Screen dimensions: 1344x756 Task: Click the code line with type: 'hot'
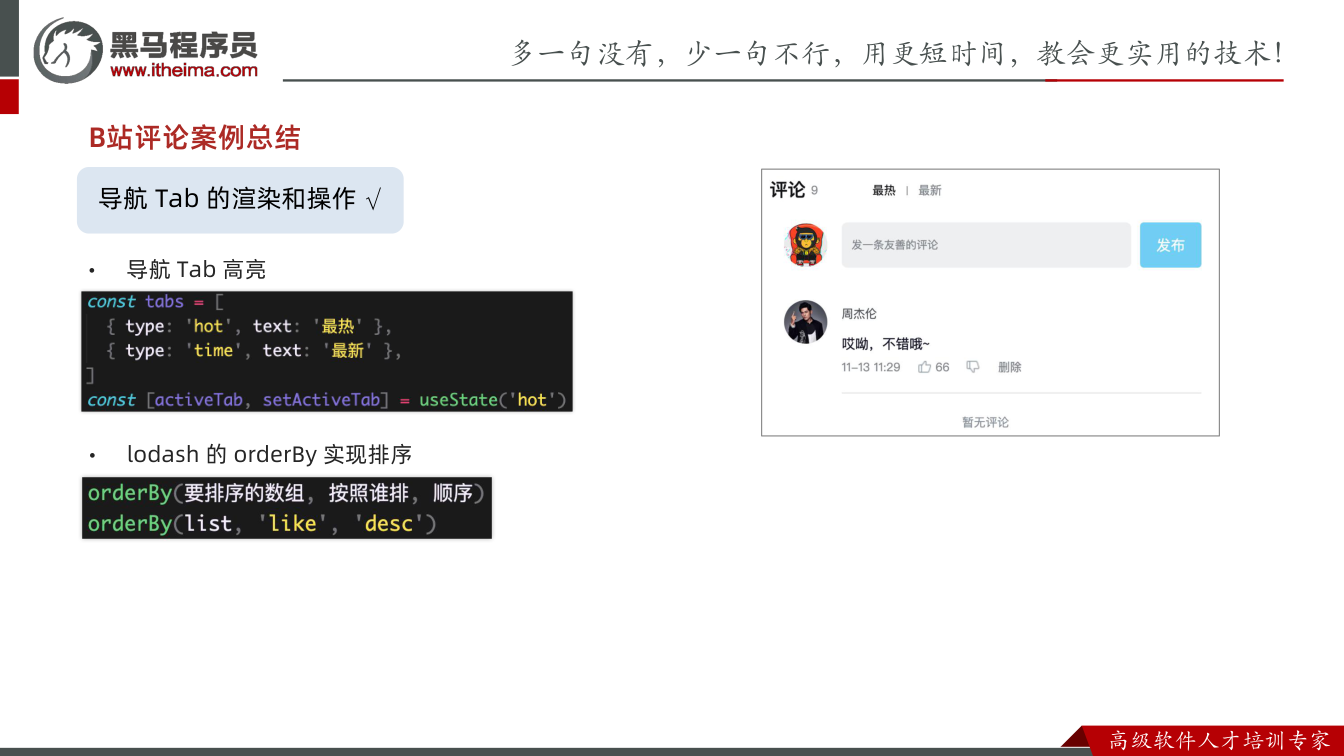(249, 326)
